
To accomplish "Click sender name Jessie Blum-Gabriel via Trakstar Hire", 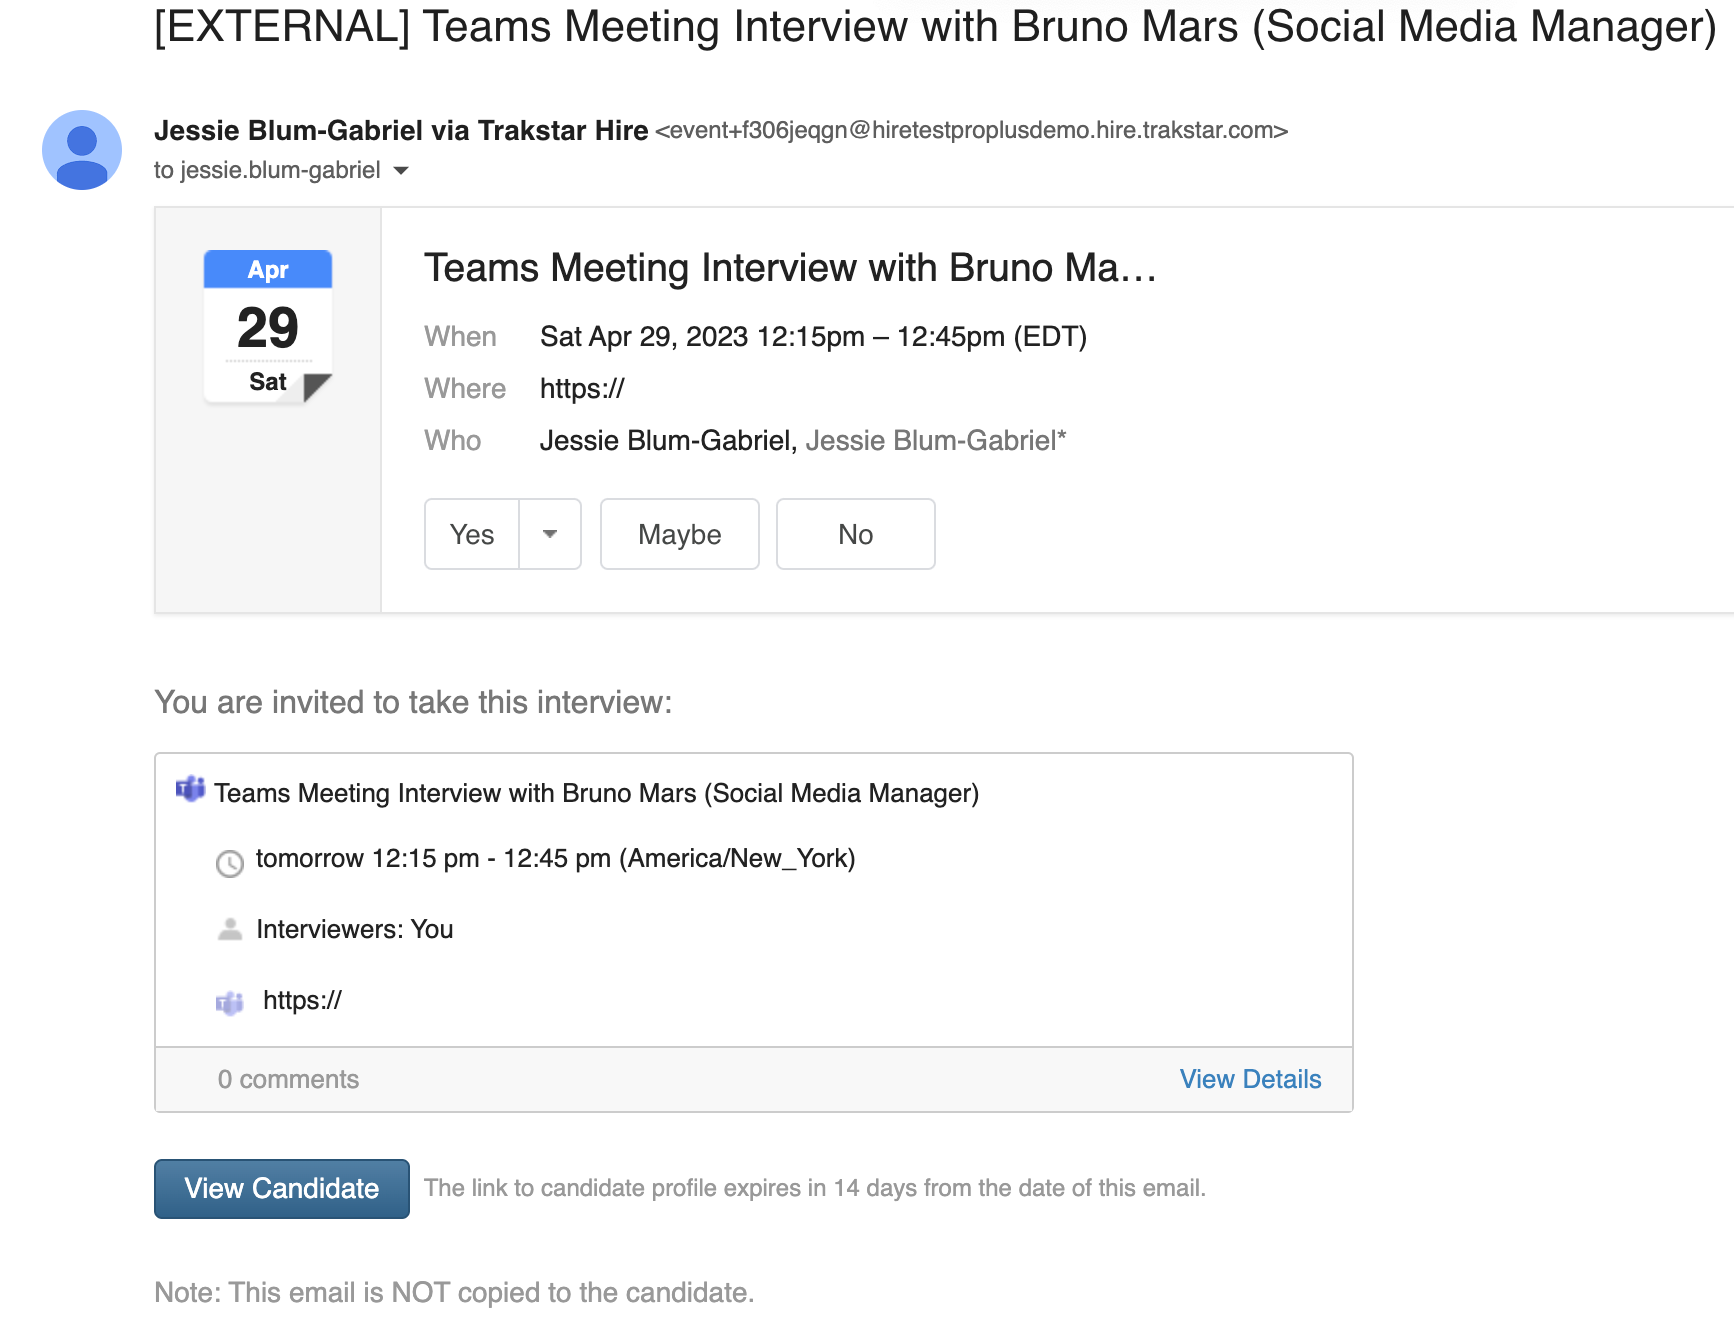I will 401,130.
